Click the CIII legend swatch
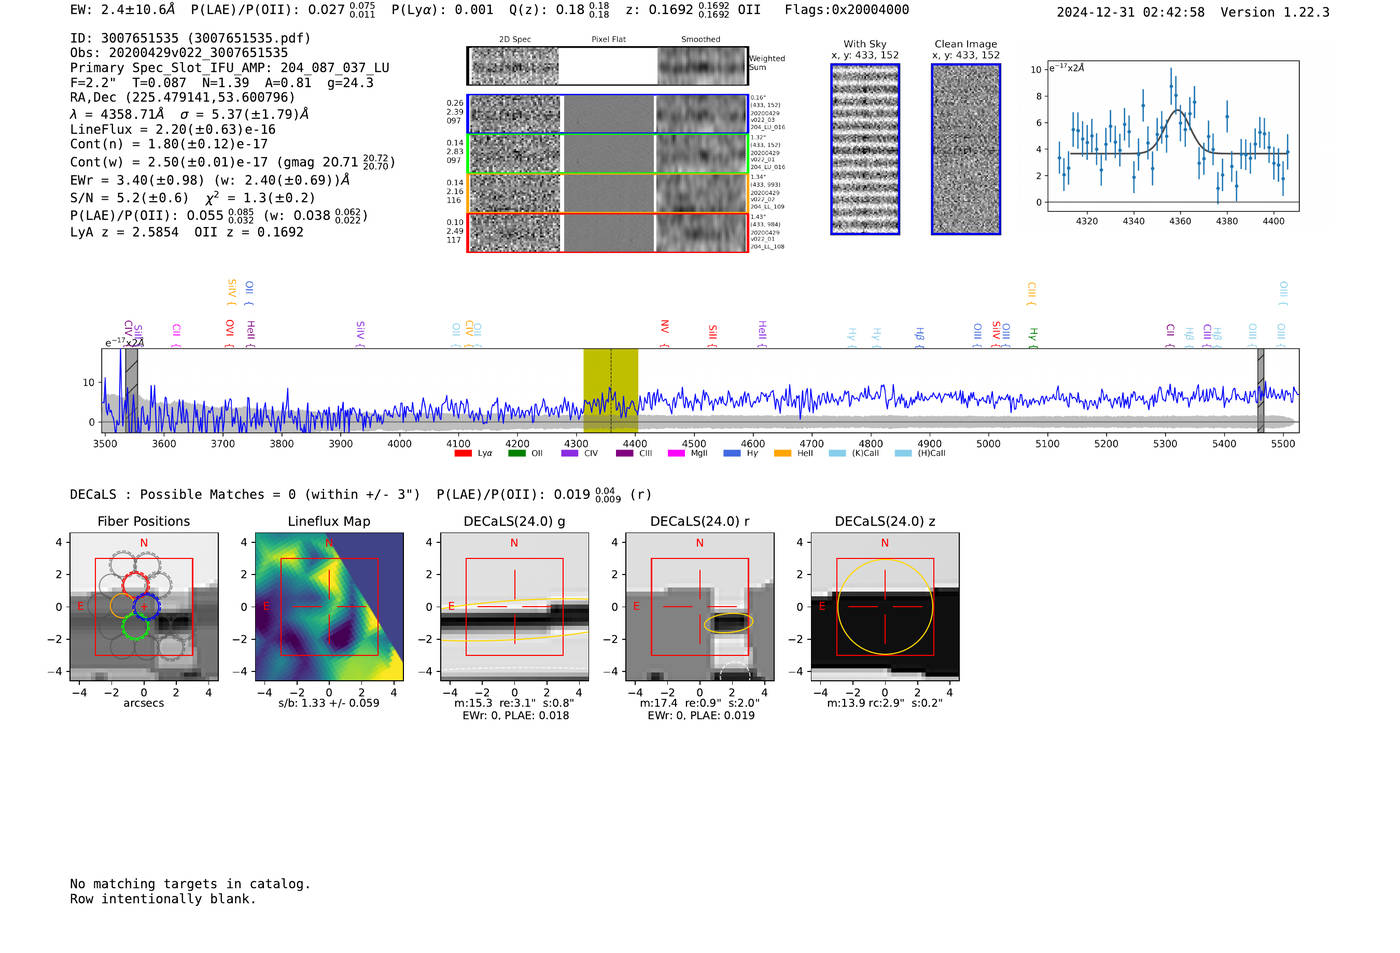The image size is (1400, 953). 624,453
